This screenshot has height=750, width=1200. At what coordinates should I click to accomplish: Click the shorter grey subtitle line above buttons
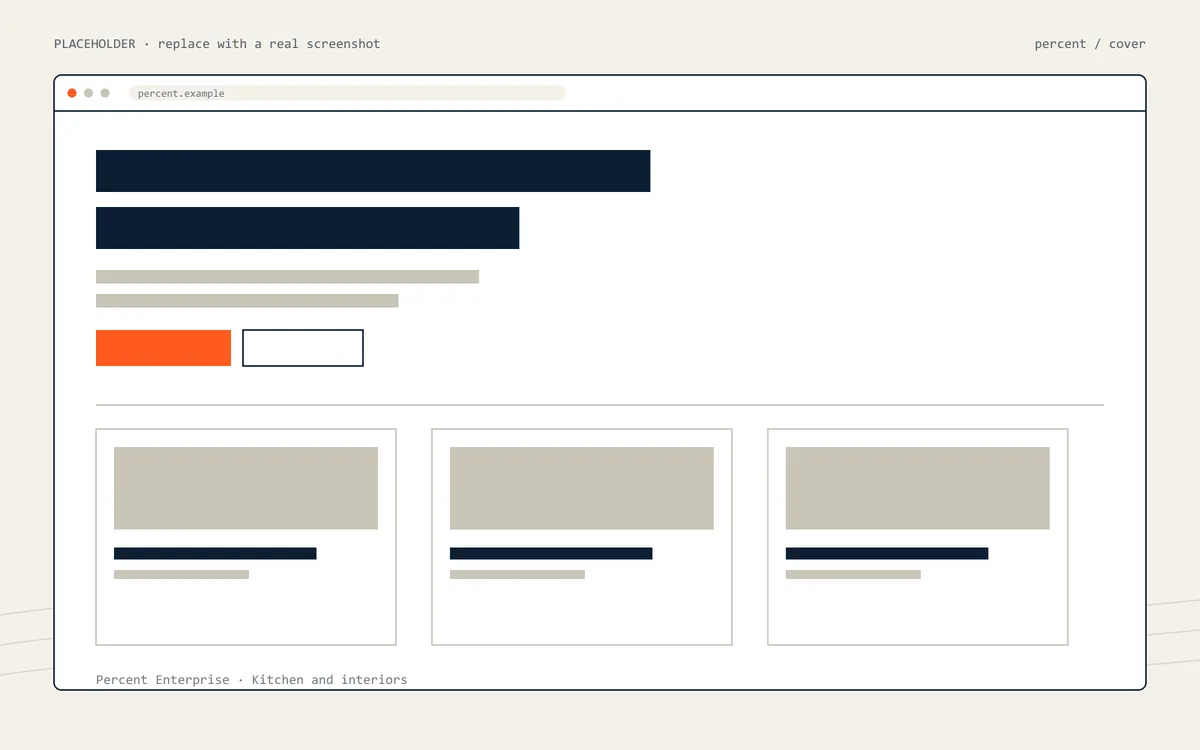(x=247, y=301)
